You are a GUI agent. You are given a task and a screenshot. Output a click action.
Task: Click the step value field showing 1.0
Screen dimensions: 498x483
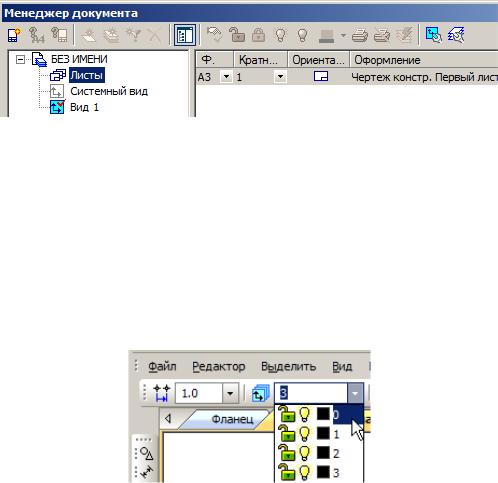(199, 393)
